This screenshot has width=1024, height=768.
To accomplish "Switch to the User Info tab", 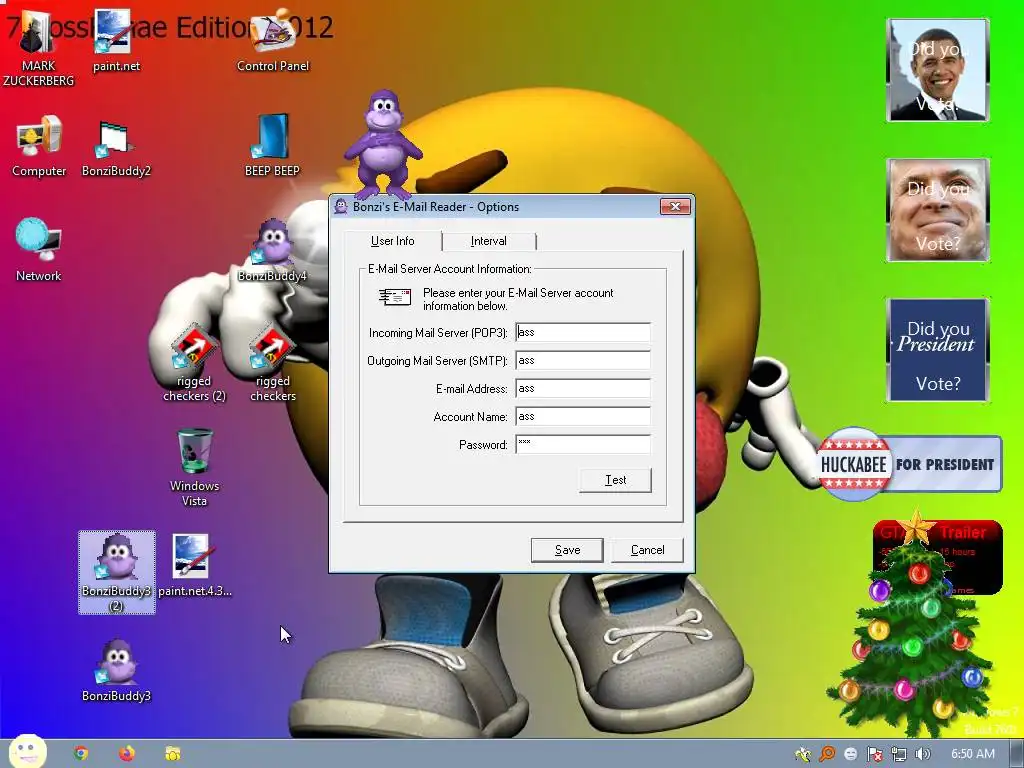I will coord(392,241).
